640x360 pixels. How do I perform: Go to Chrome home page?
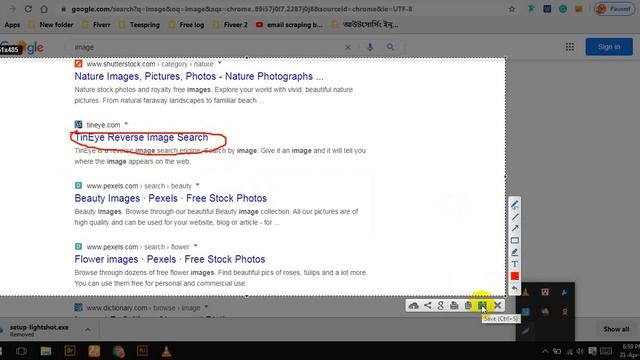(44, 9)
